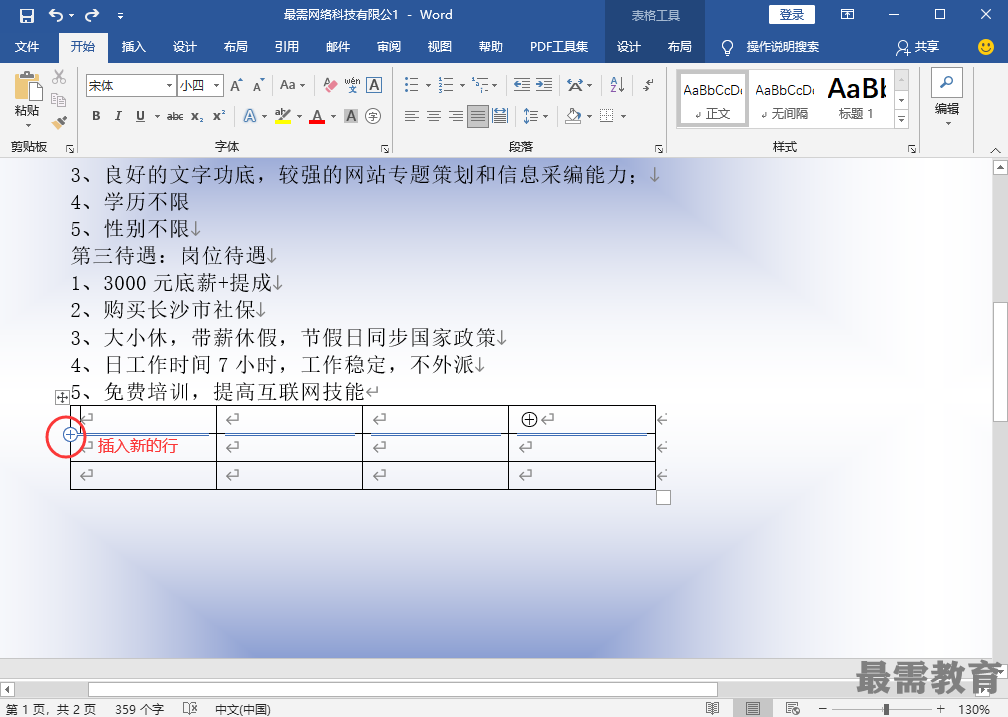The image size is (1008, 717).
Task: Select the Format Painter brush
Action: click(59, 122)
